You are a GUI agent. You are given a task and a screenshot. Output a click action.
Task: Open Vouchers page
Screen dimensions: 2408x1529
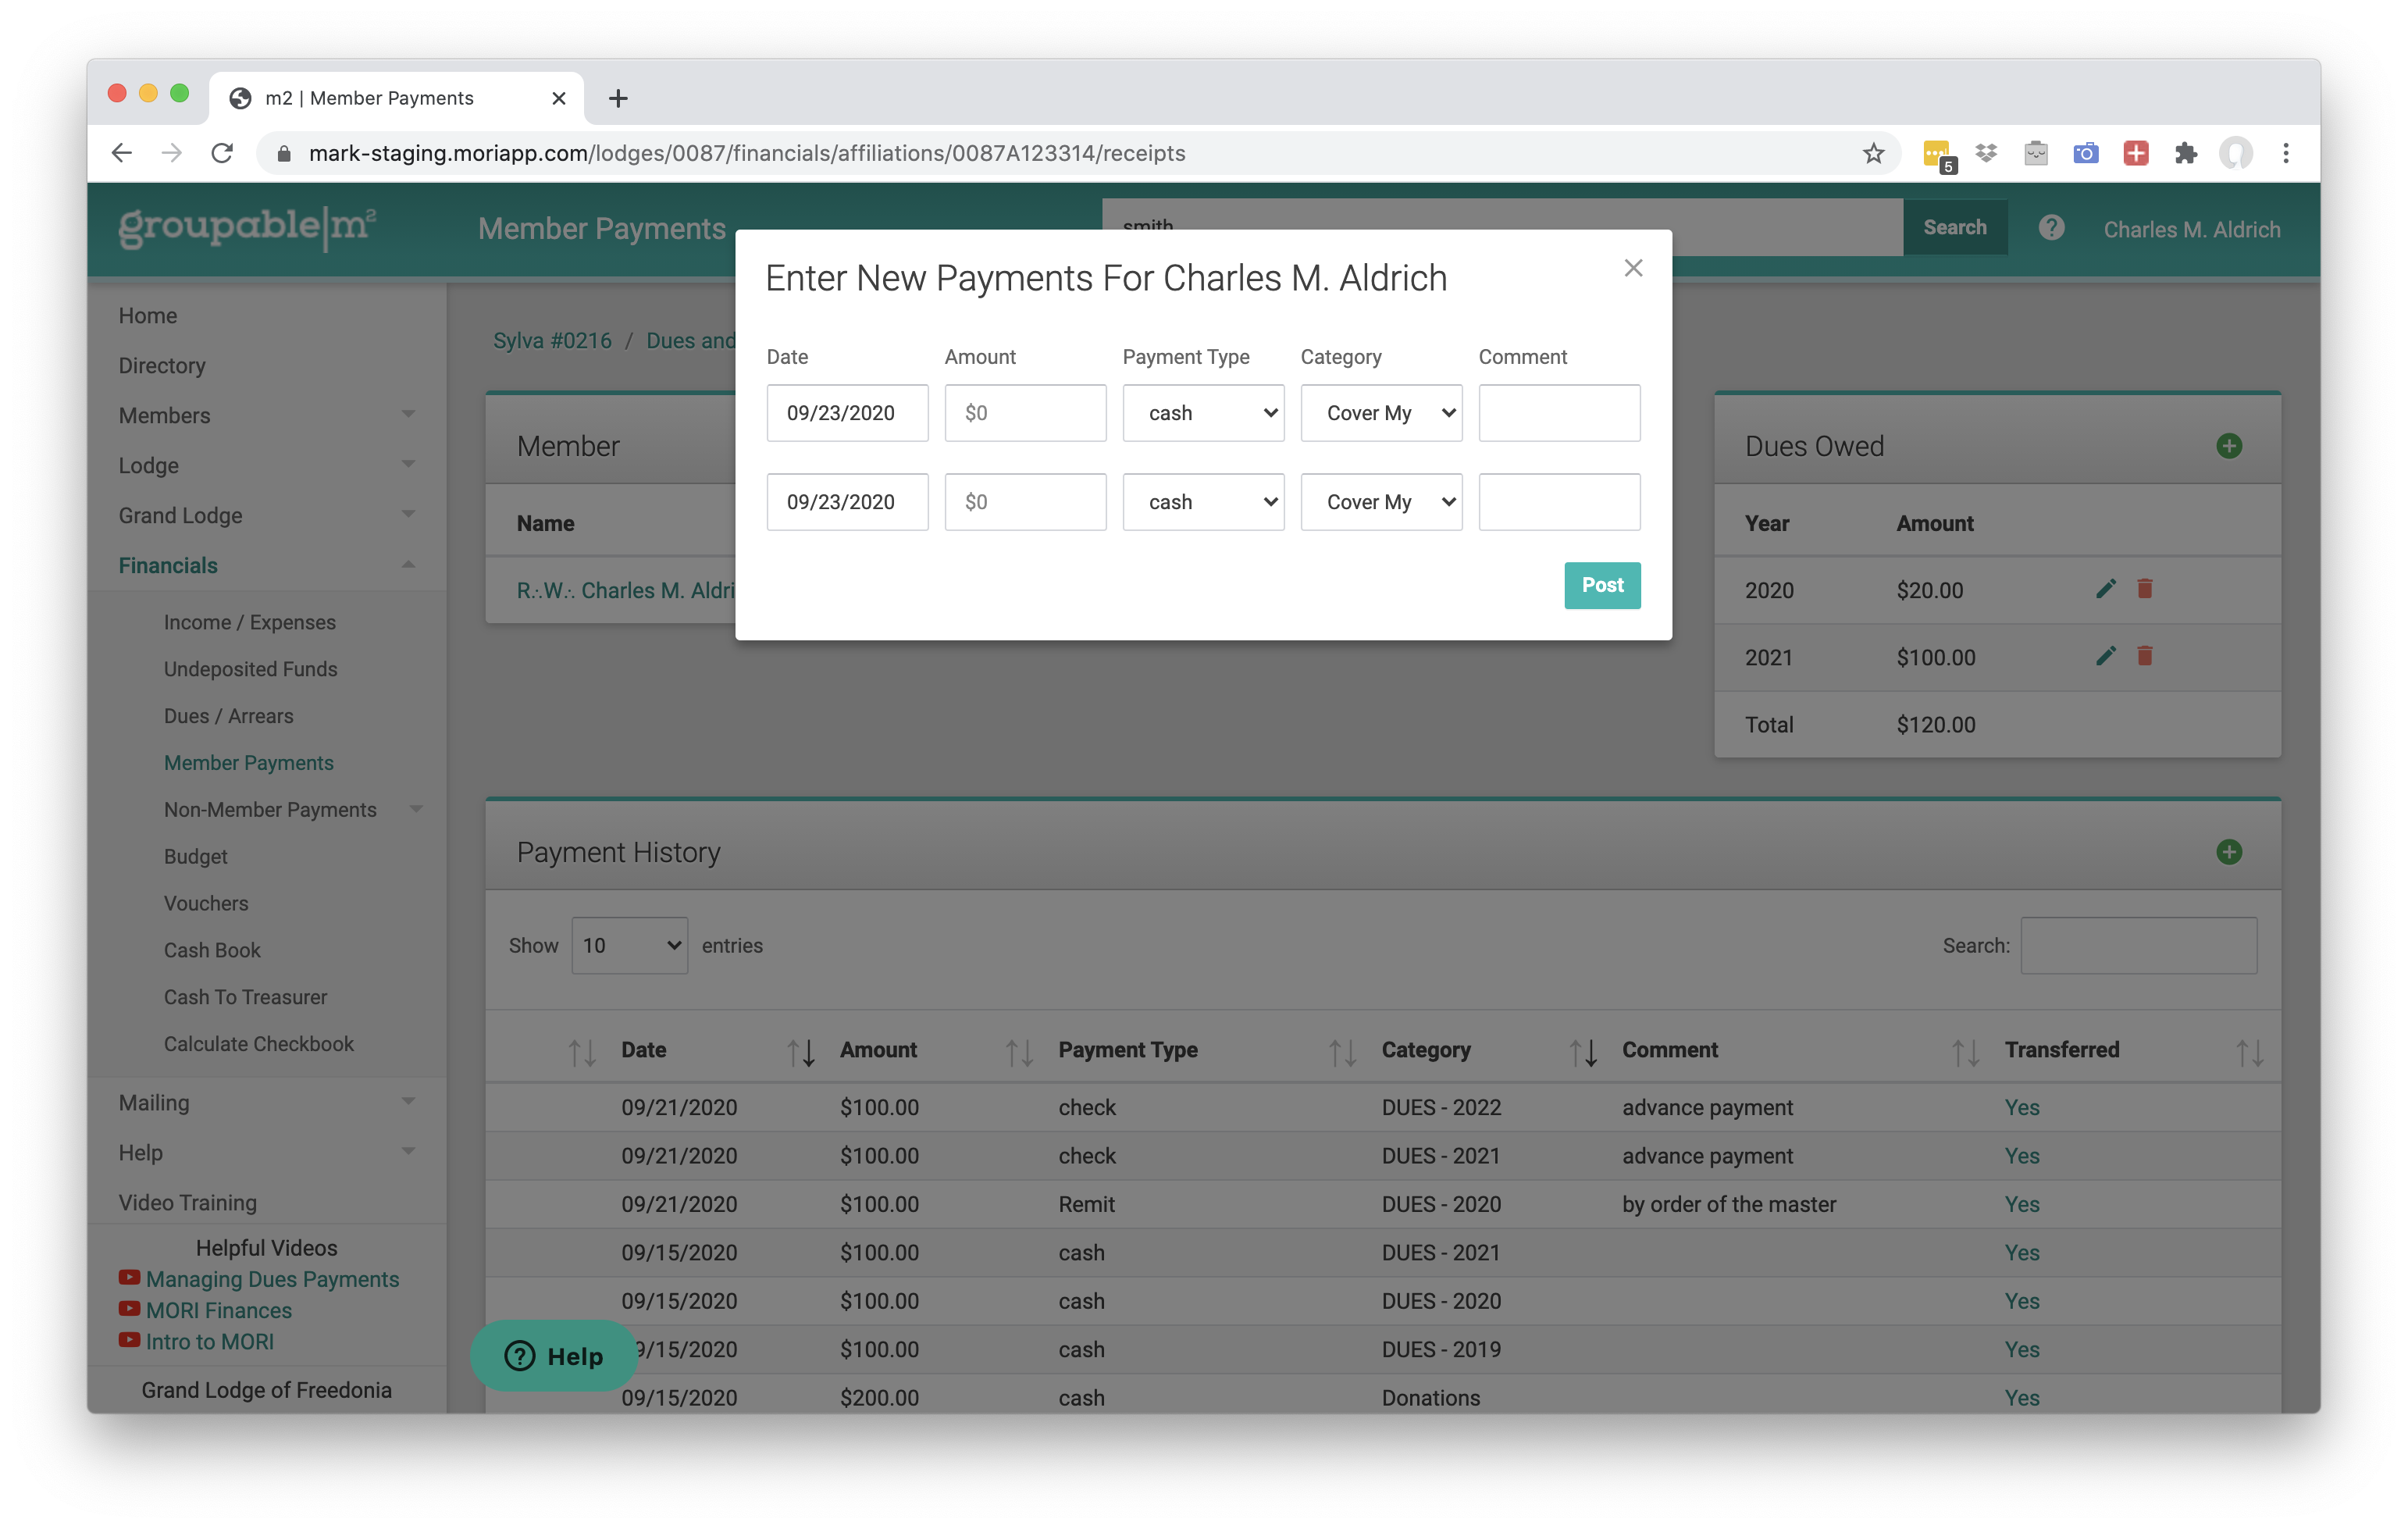coord(206,904)
